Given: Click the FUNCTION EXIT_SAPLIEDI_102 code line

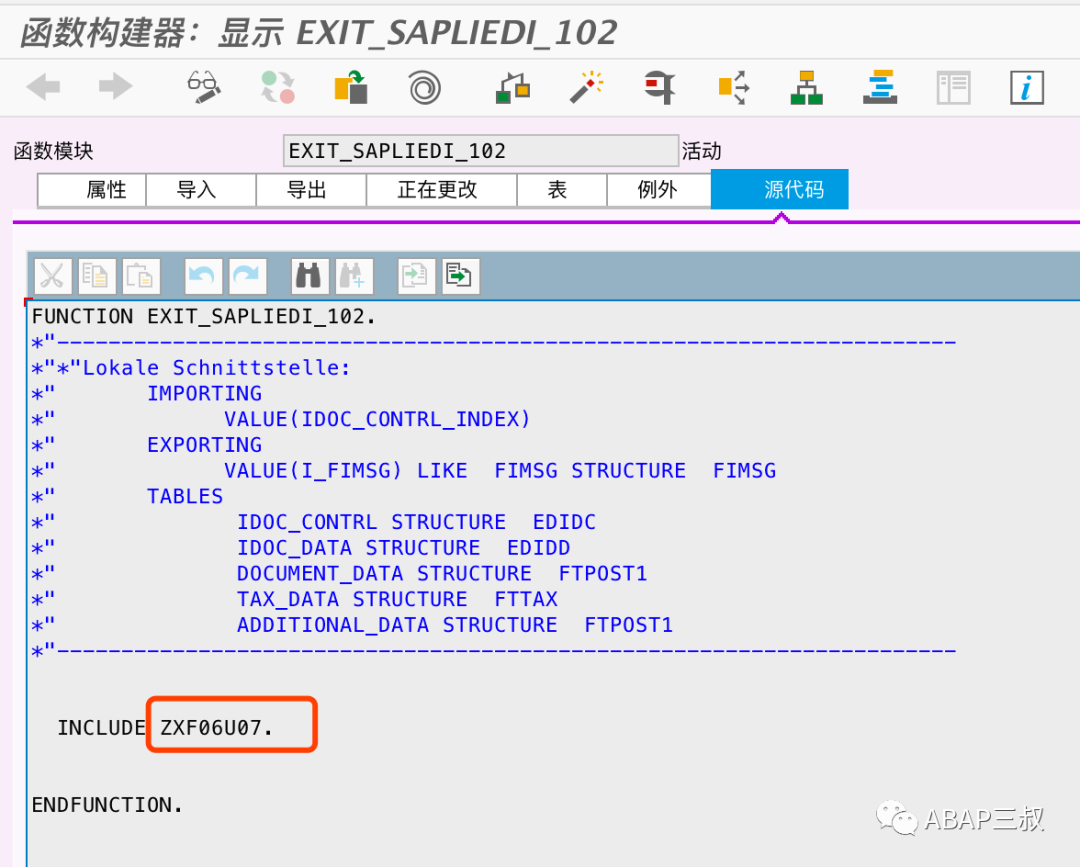Looking at the screenshot, I should point(204,316).
